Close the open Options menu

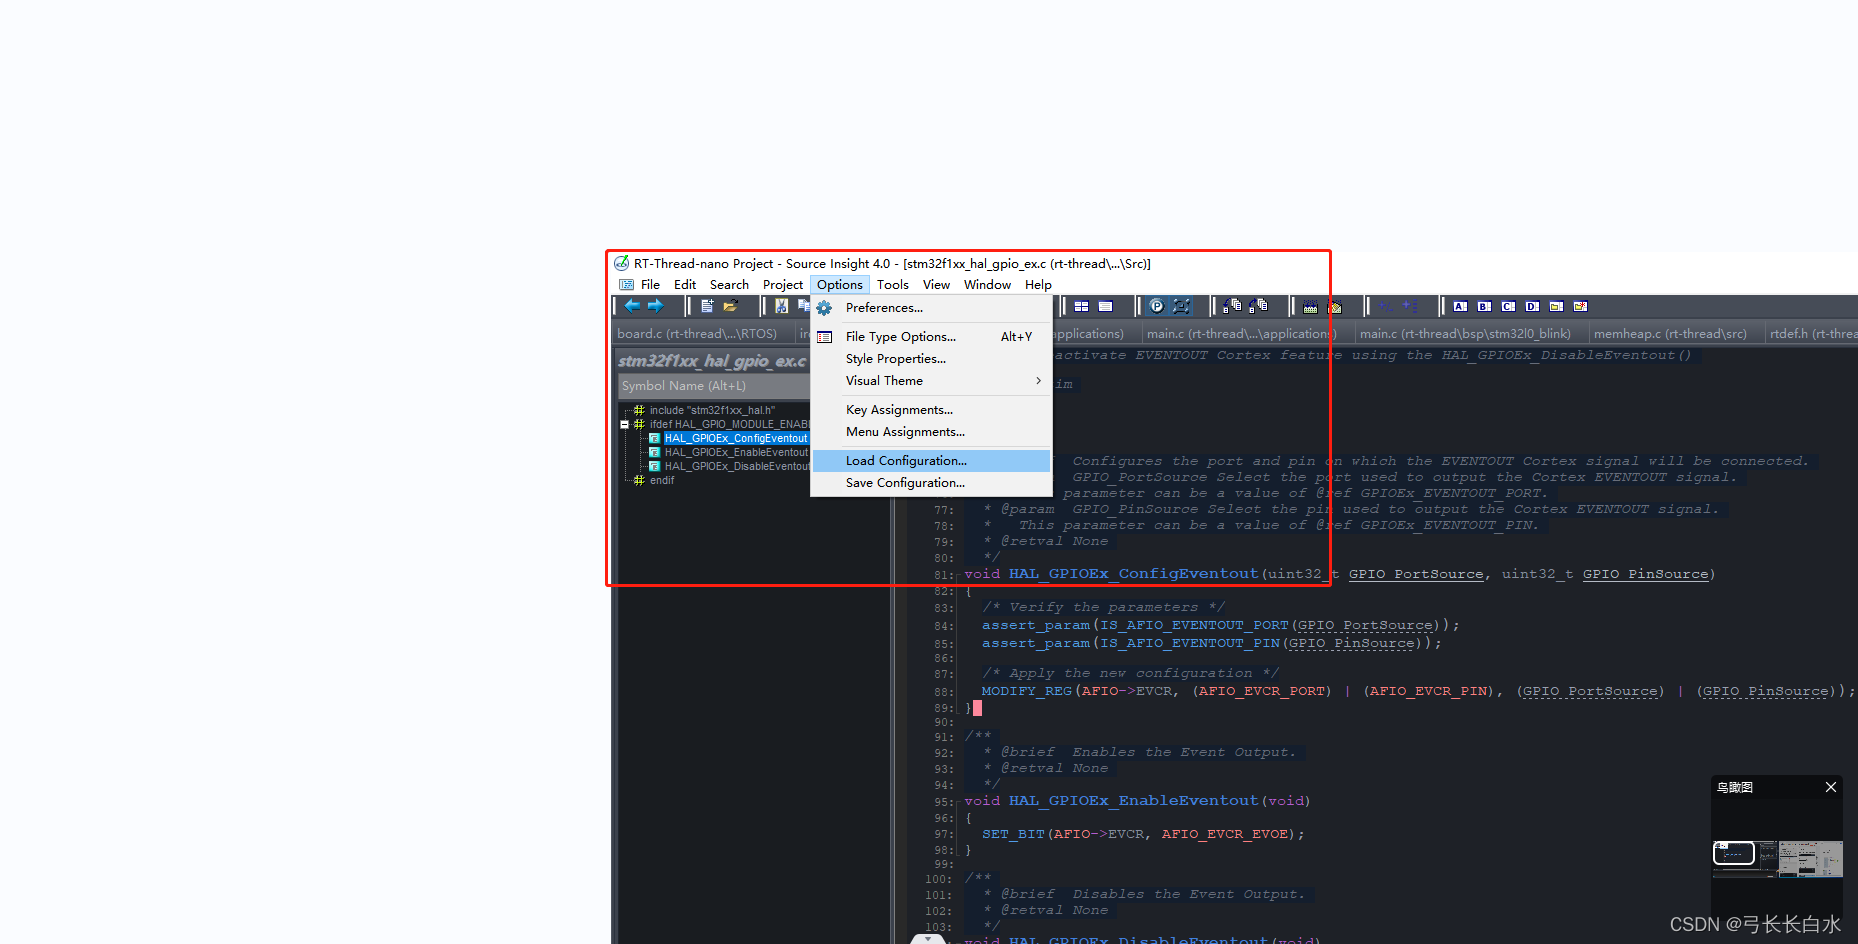point(840,285)
